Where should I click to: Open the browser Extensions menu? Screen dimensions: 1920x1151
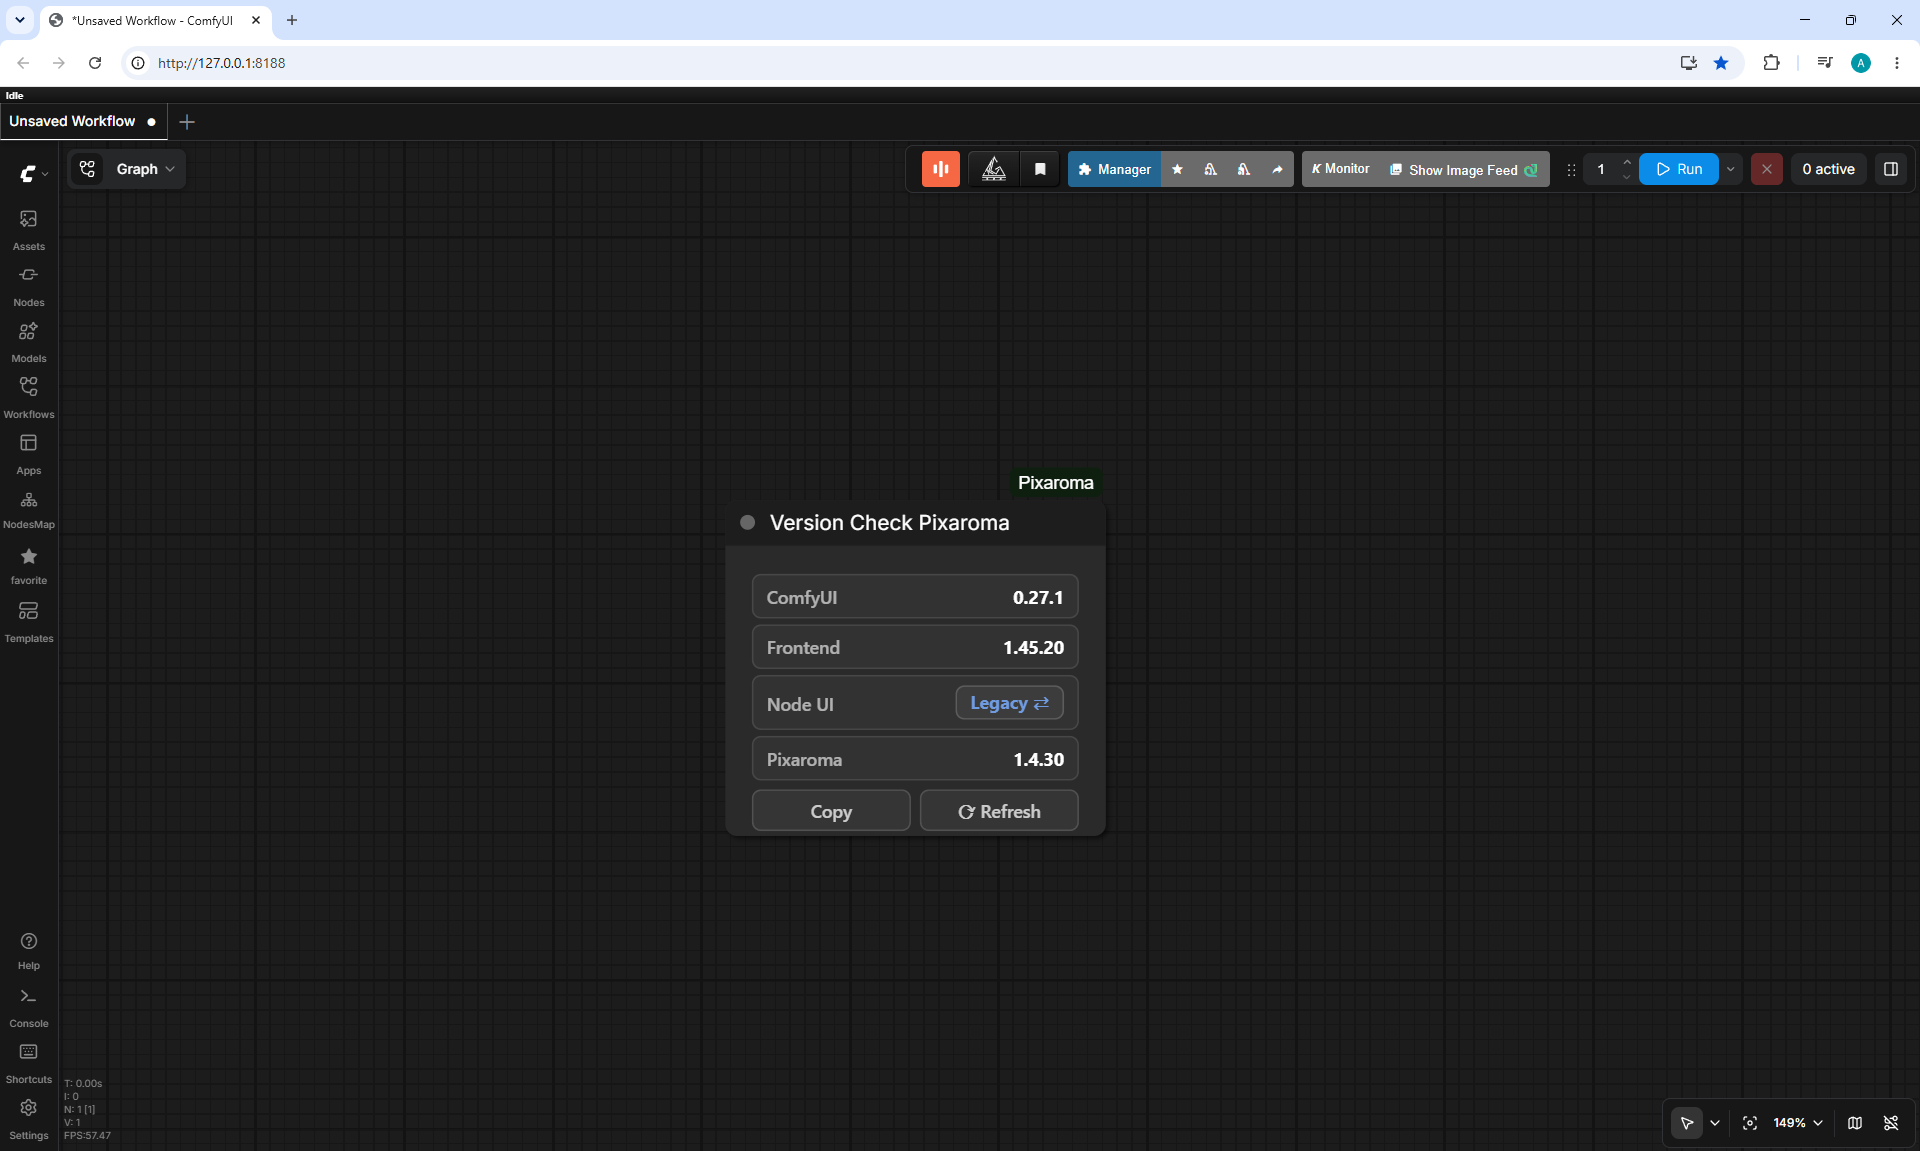tap(1771, 63)
